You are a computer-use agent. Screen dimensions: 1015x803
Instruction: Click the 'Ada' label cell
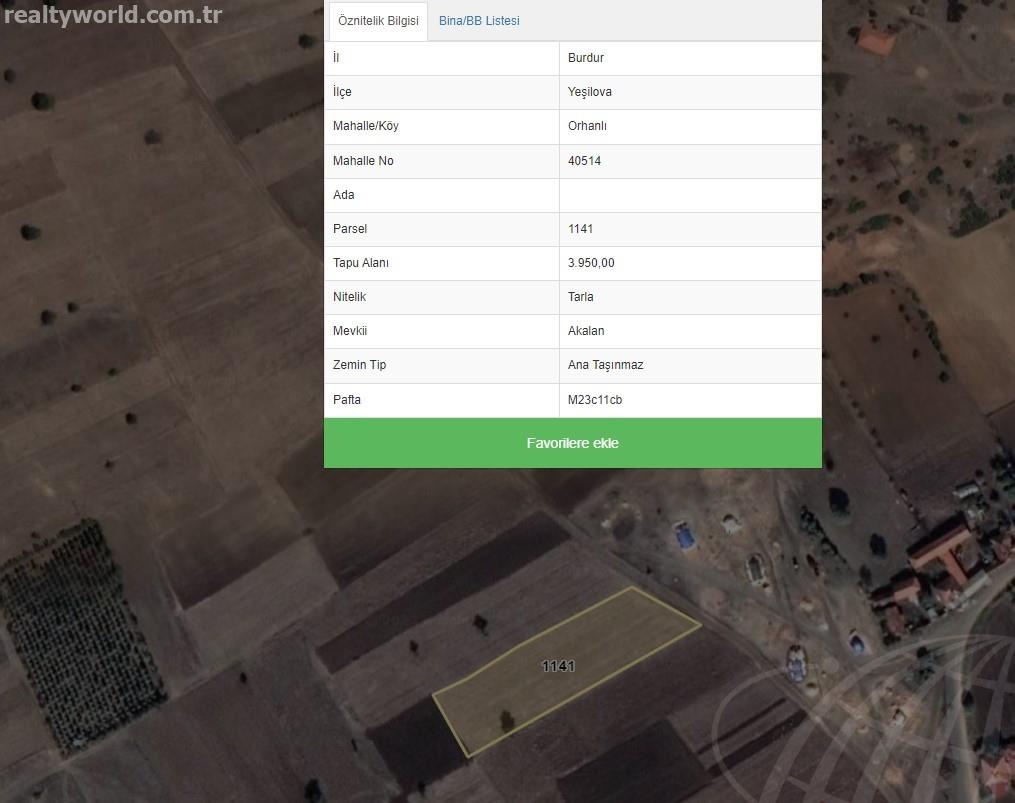point(441,195)
